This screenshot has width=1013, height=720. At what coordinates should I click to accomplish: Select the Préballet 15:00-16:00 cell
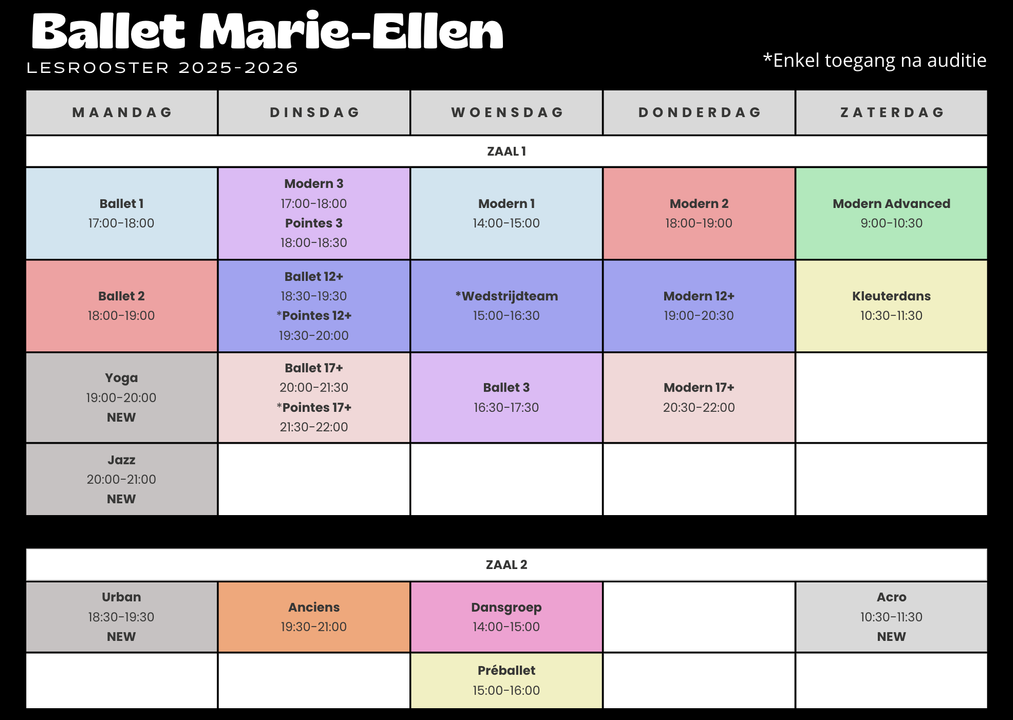506,681
